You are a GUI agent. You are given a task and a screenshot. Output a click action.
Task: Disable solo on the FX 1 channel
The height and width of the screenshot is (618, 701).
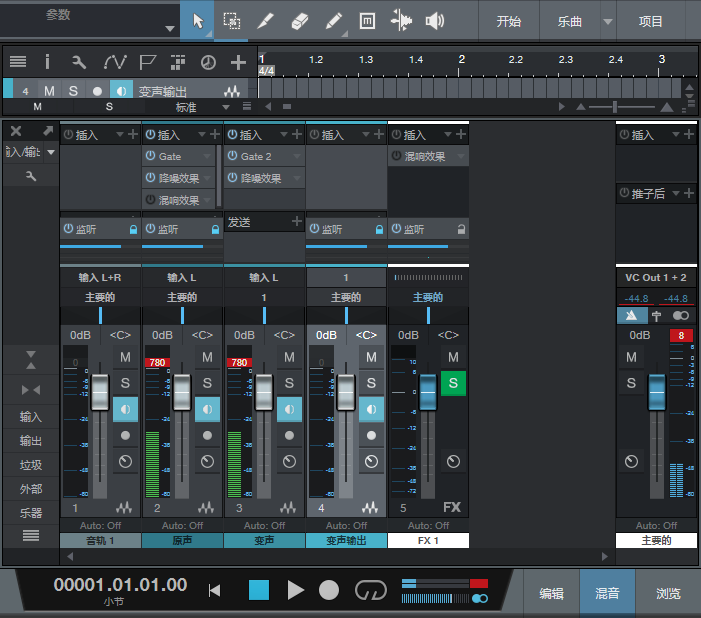[x=453, y=383]
